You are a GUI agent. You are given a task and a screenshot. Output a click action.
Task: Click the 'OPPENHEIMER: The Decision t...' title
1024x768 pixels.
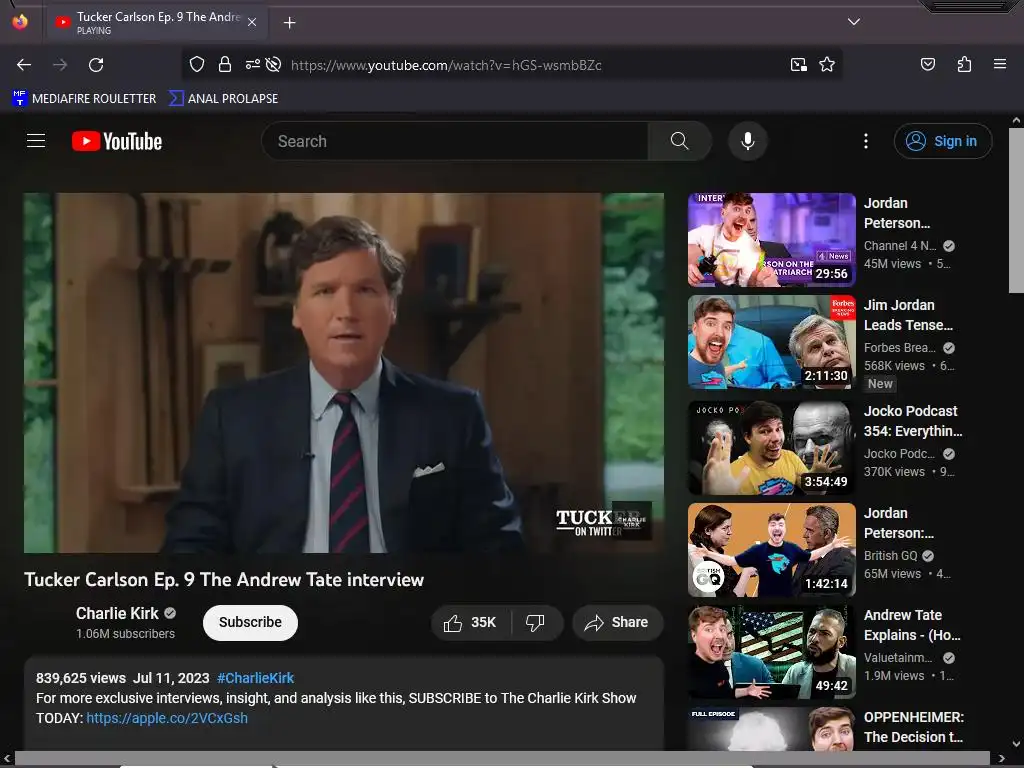coord(914,727)
